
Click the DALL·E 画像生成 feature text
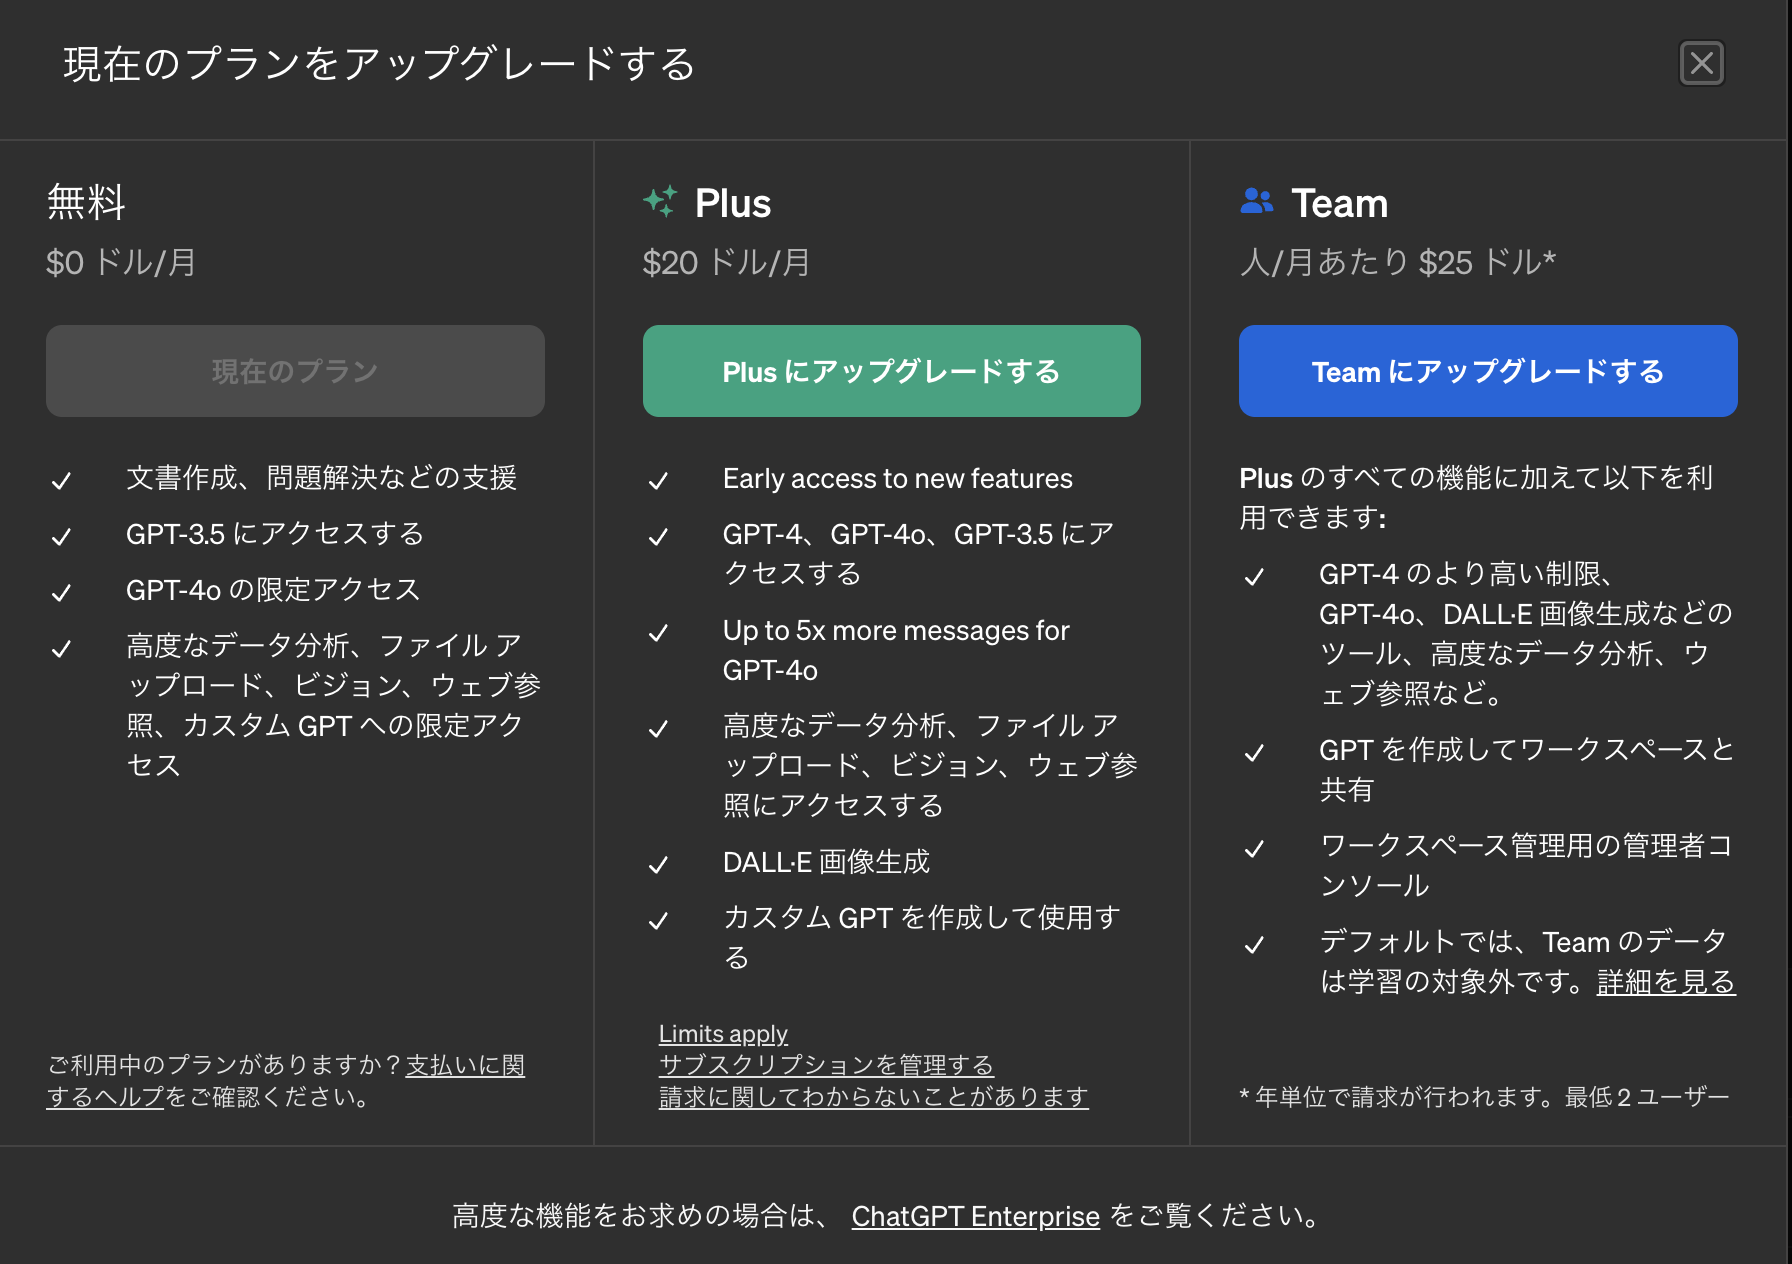[826, 862]
